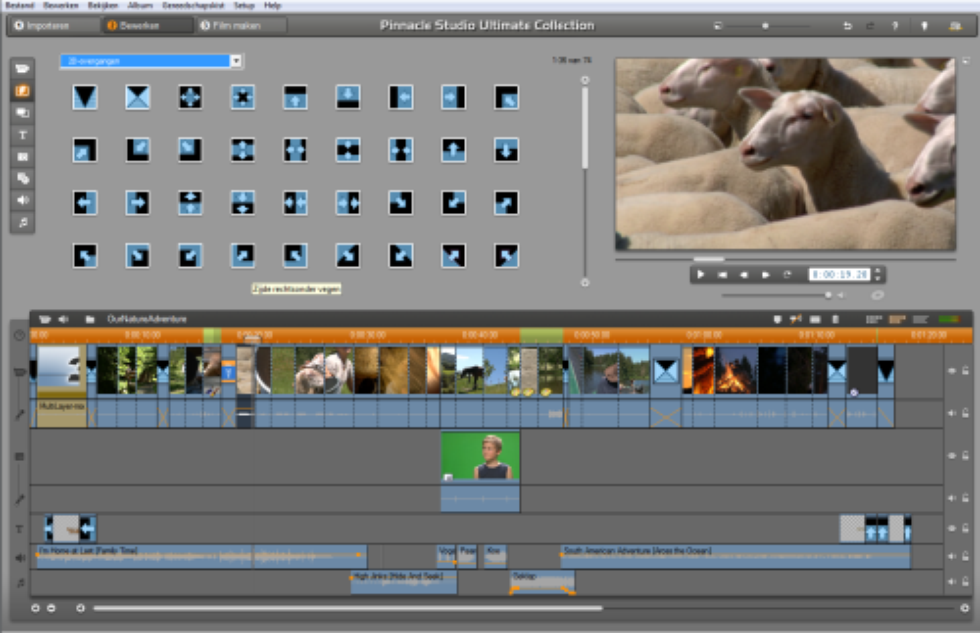Switch to timeline view (orange icon)
This screenshot has height=633, width=980.
897,319
